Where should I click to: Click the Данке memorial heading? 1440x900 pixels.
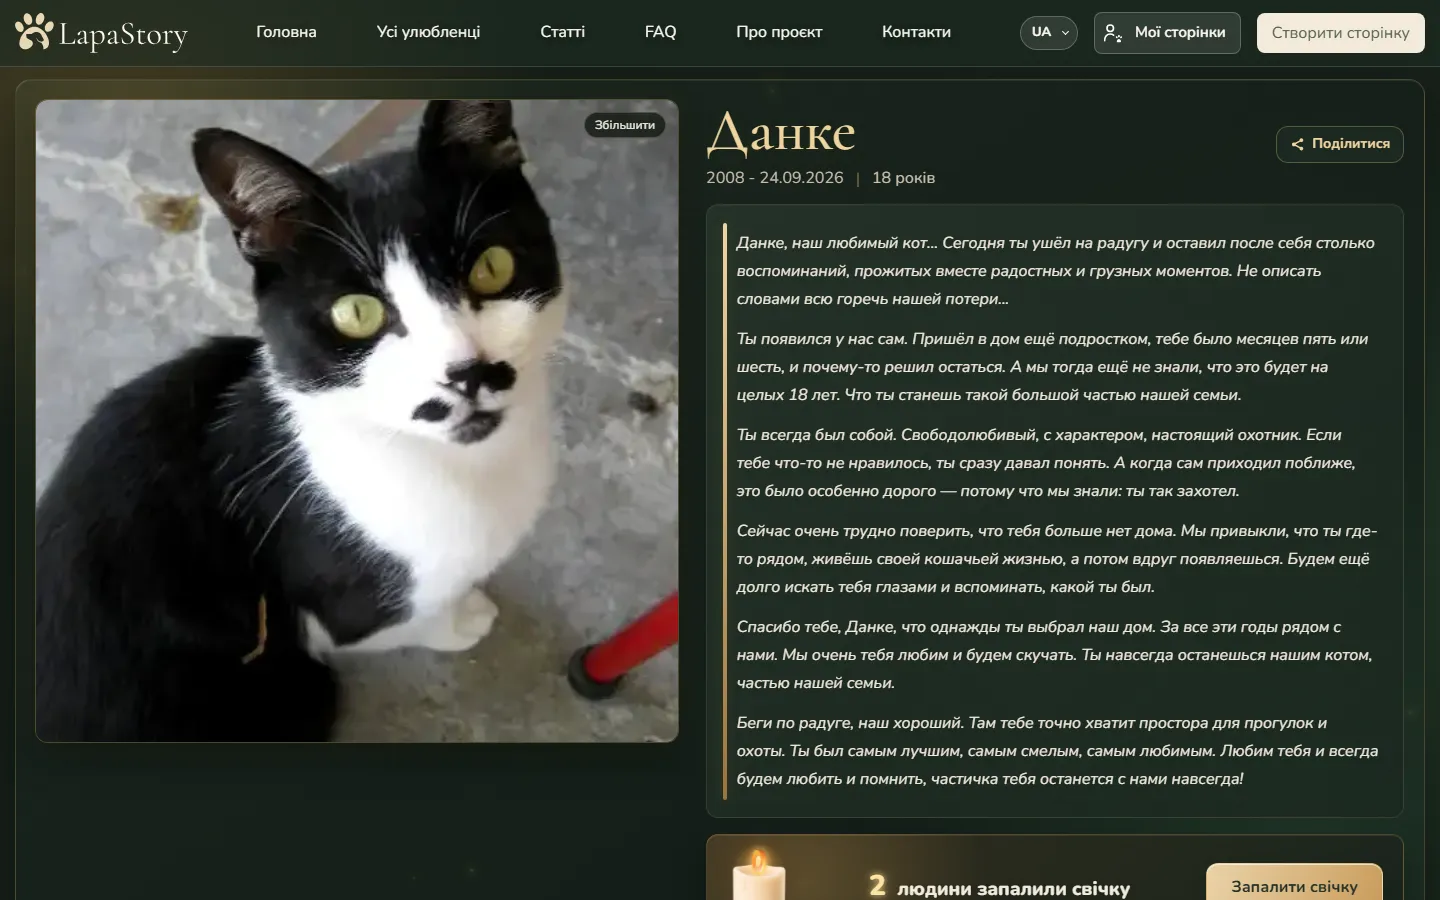click(781, 133)
